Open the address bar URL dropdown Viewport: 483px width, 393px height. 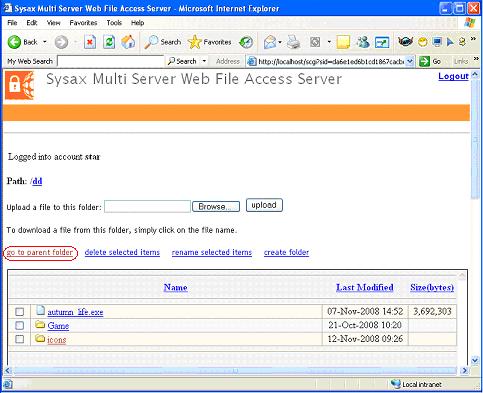click(410, 61)
